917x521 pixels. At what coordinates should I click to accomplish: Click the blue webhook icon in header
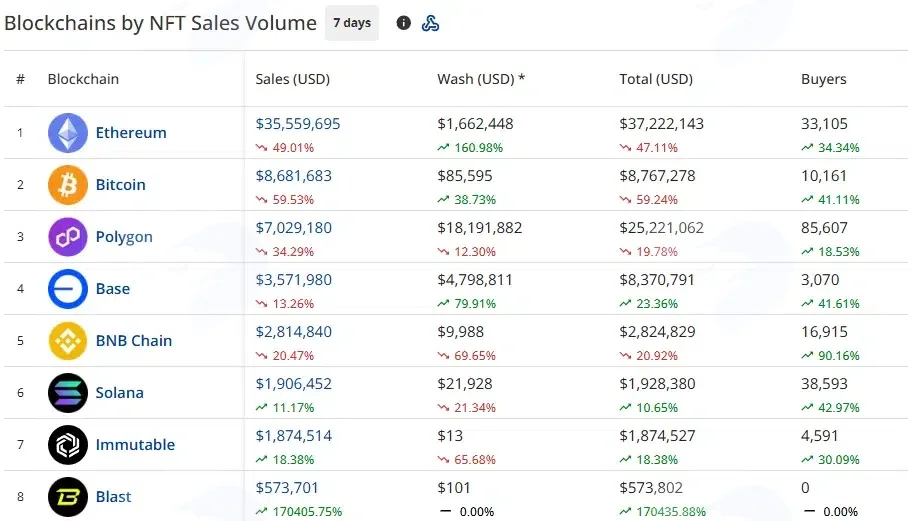tap(430, 23)
